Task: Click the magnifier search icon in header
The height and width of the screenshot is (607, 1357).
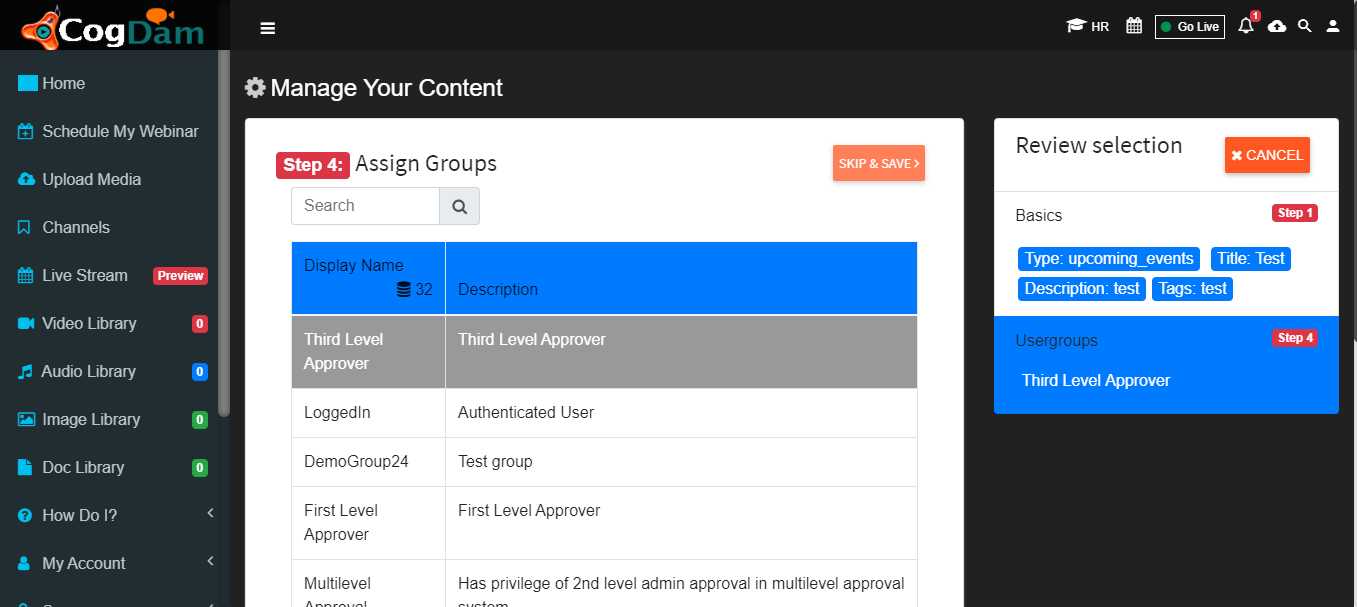Action: tap(1304, 26)
